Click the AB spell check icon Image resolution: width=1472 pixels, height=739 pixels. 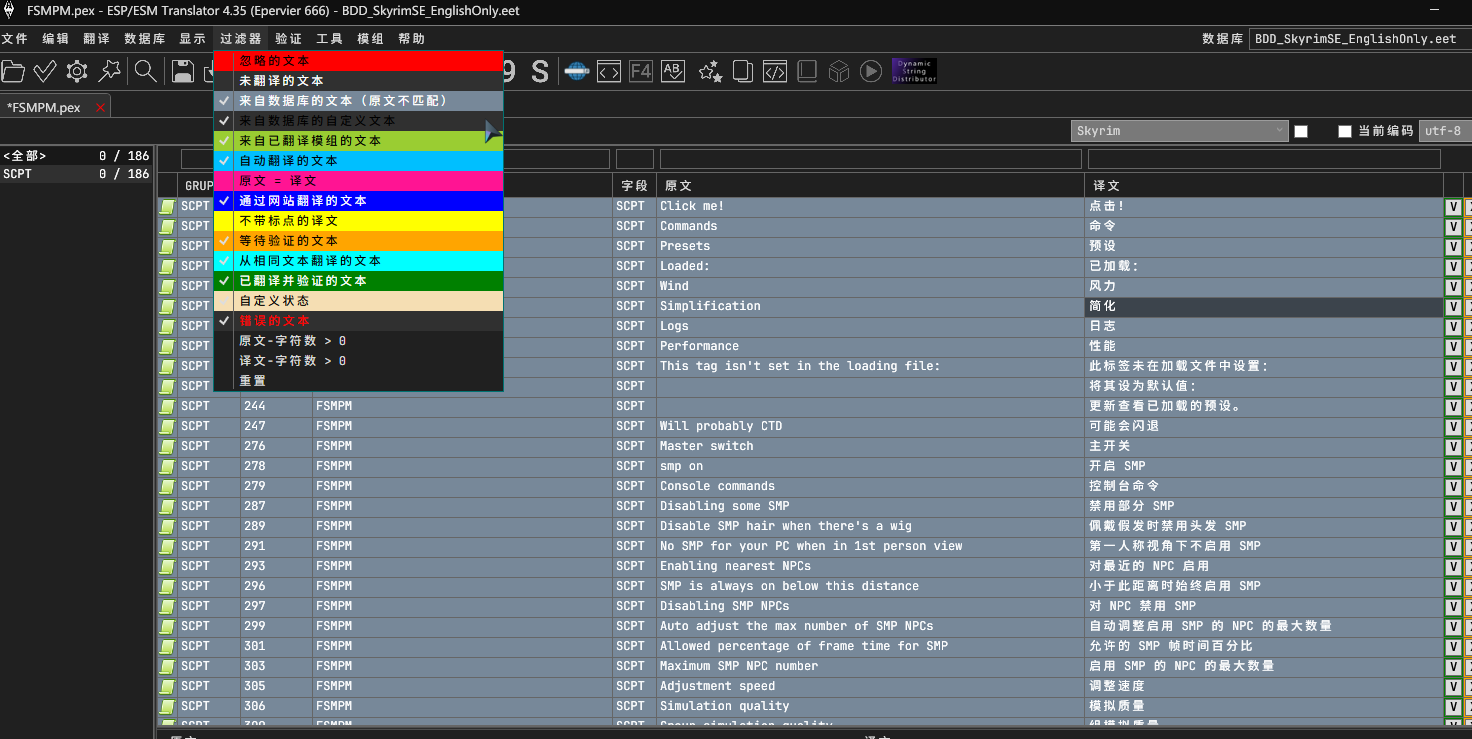673,71
